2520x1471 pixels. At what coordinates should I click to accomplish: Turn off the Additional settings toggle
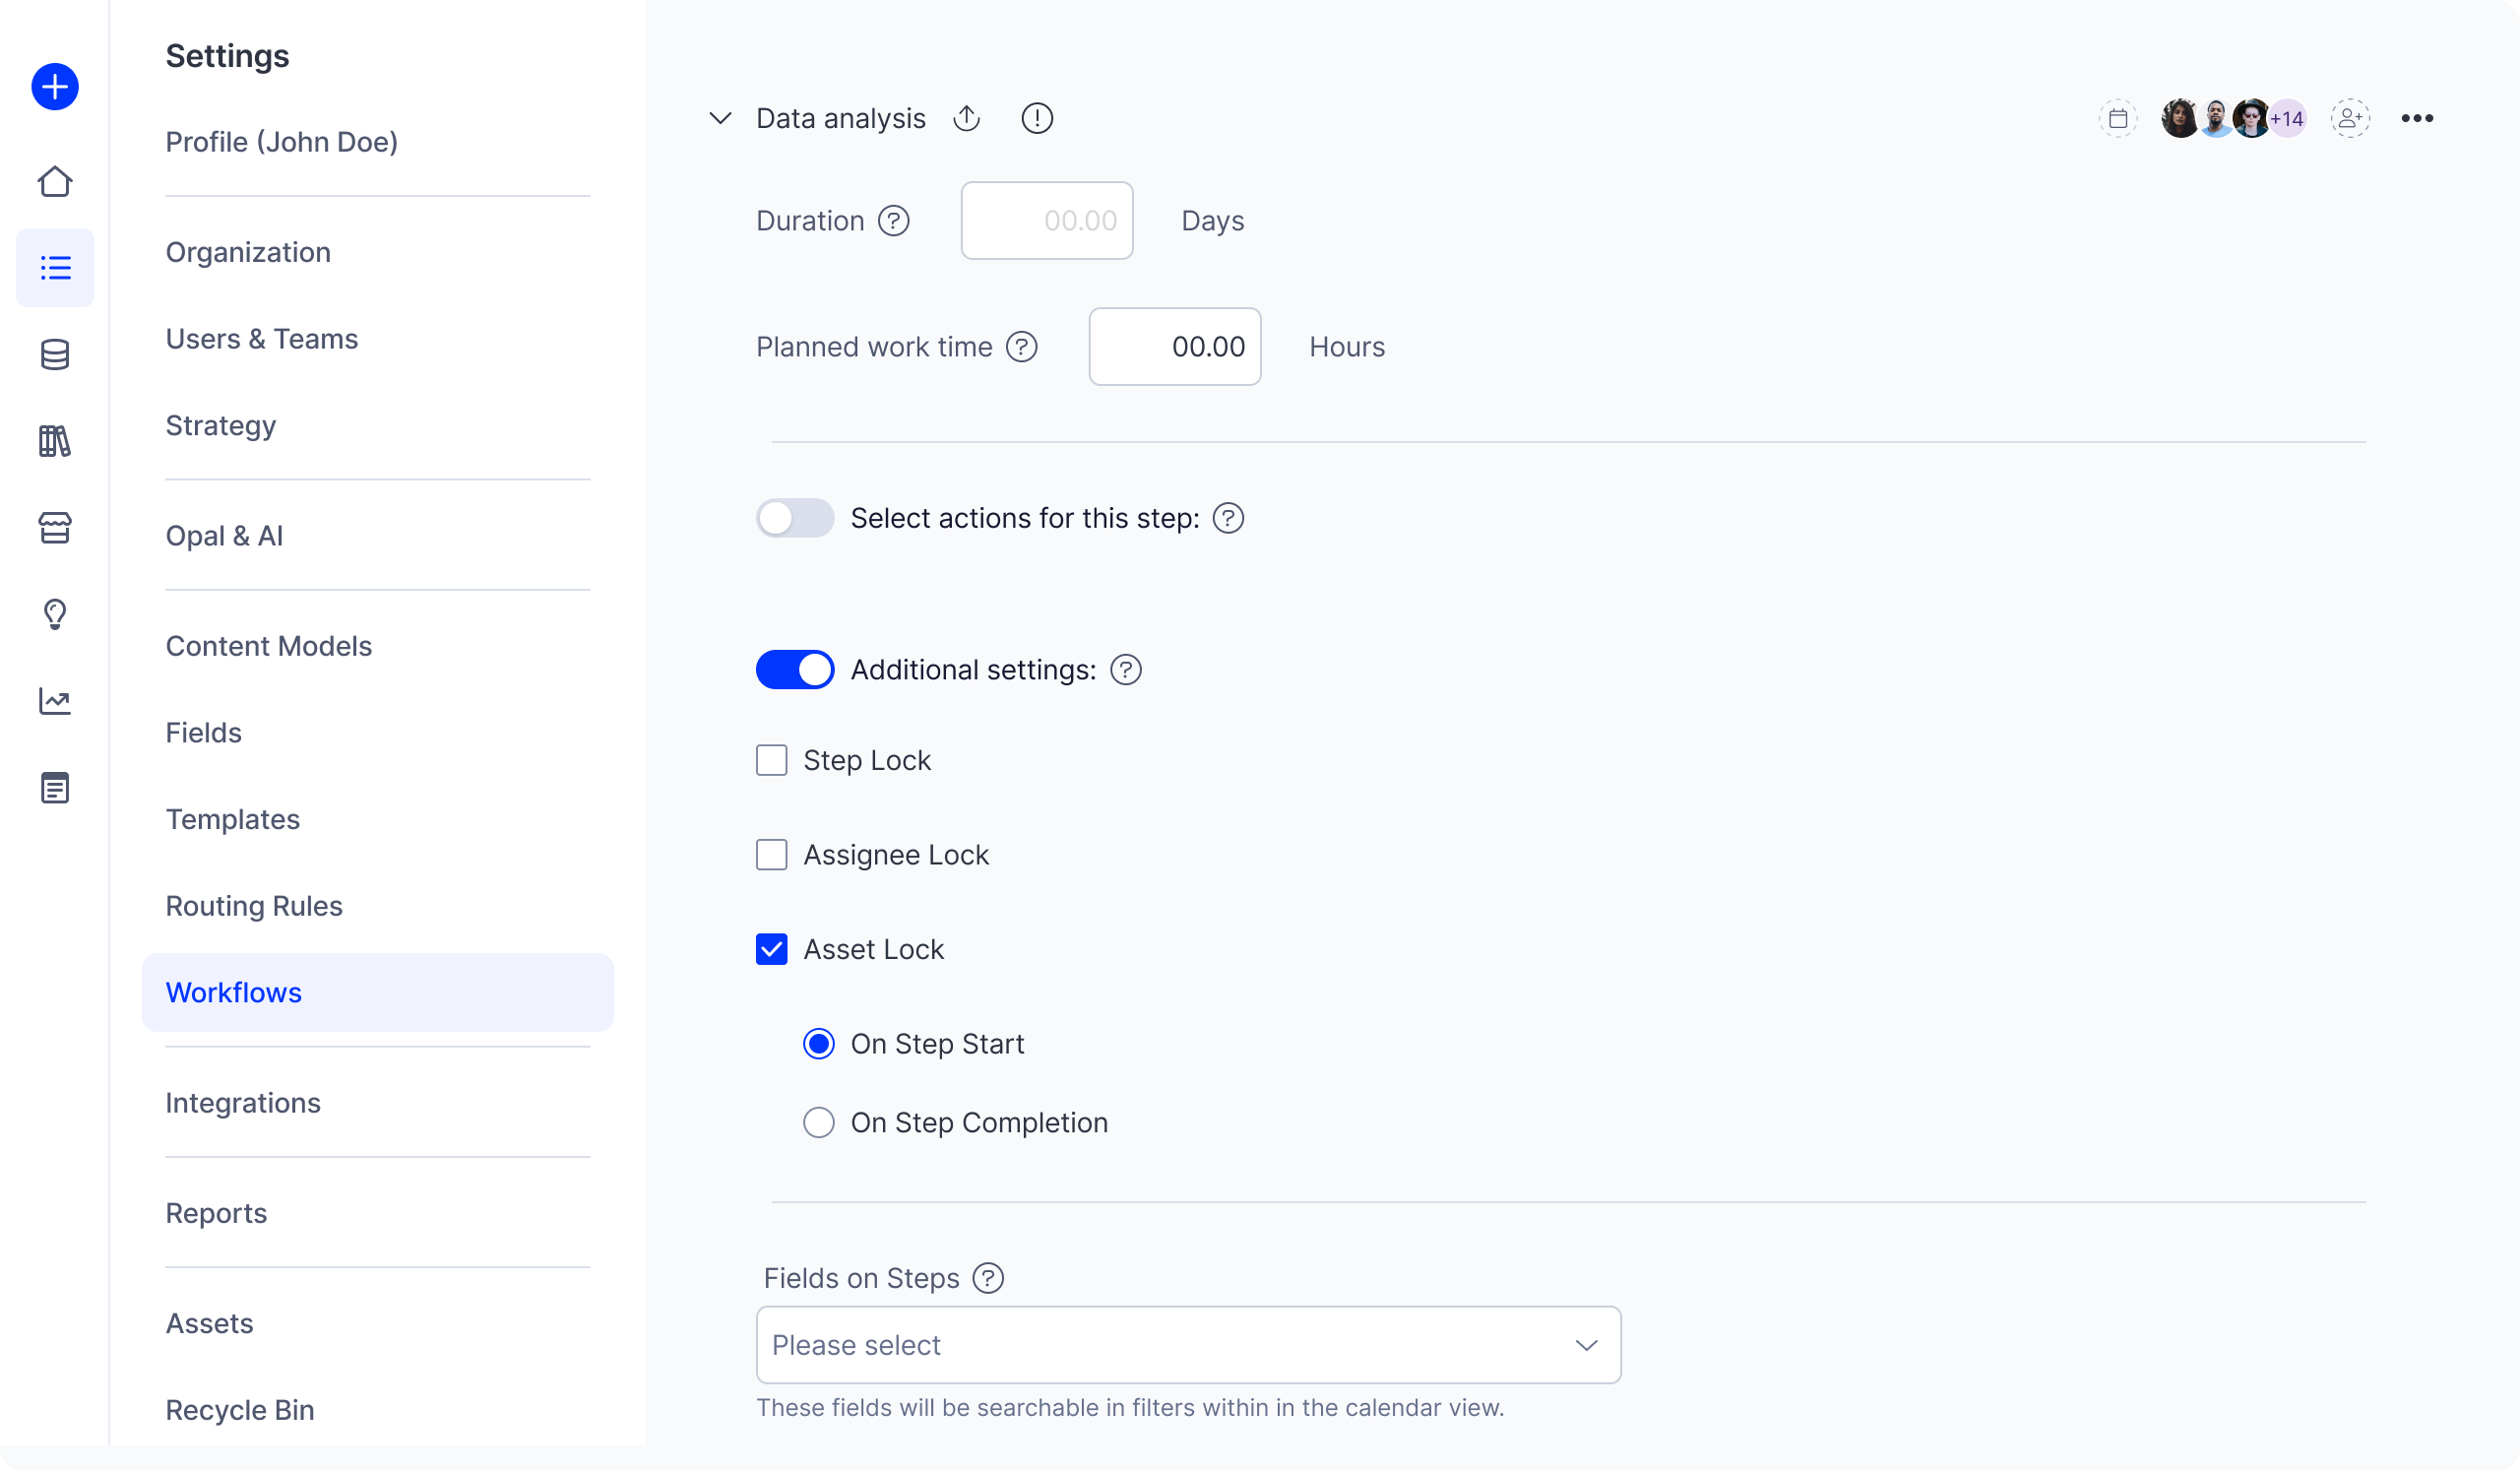794,670
